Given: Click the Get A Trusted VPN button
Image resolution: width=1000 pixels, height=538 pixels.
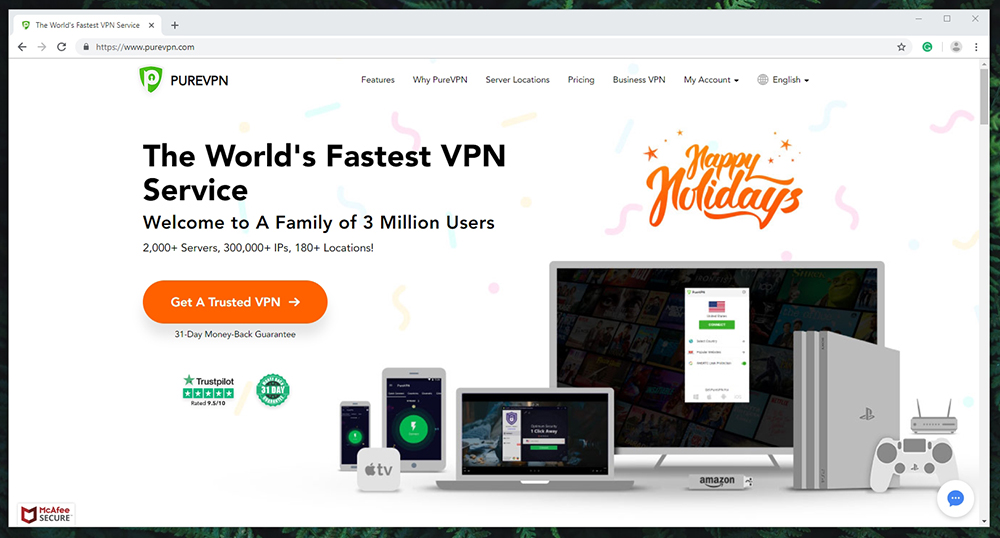Looking at the screenshot, I should [x=235, y=302].
